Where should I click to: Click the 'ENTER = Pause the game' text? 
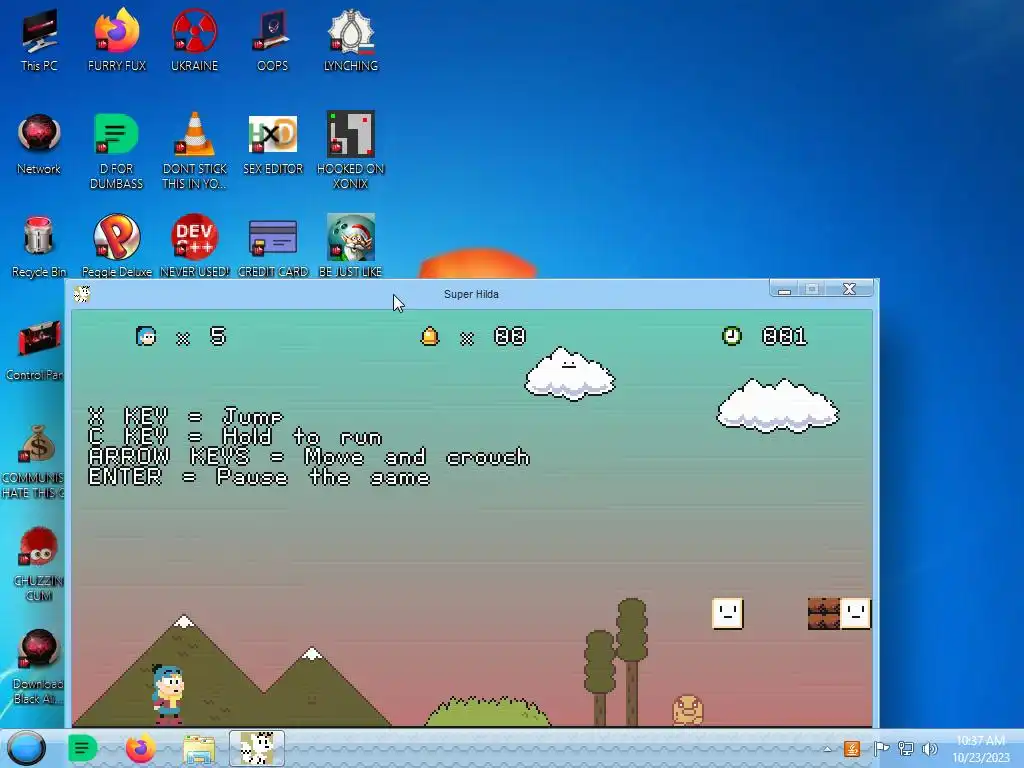point(259,477)
